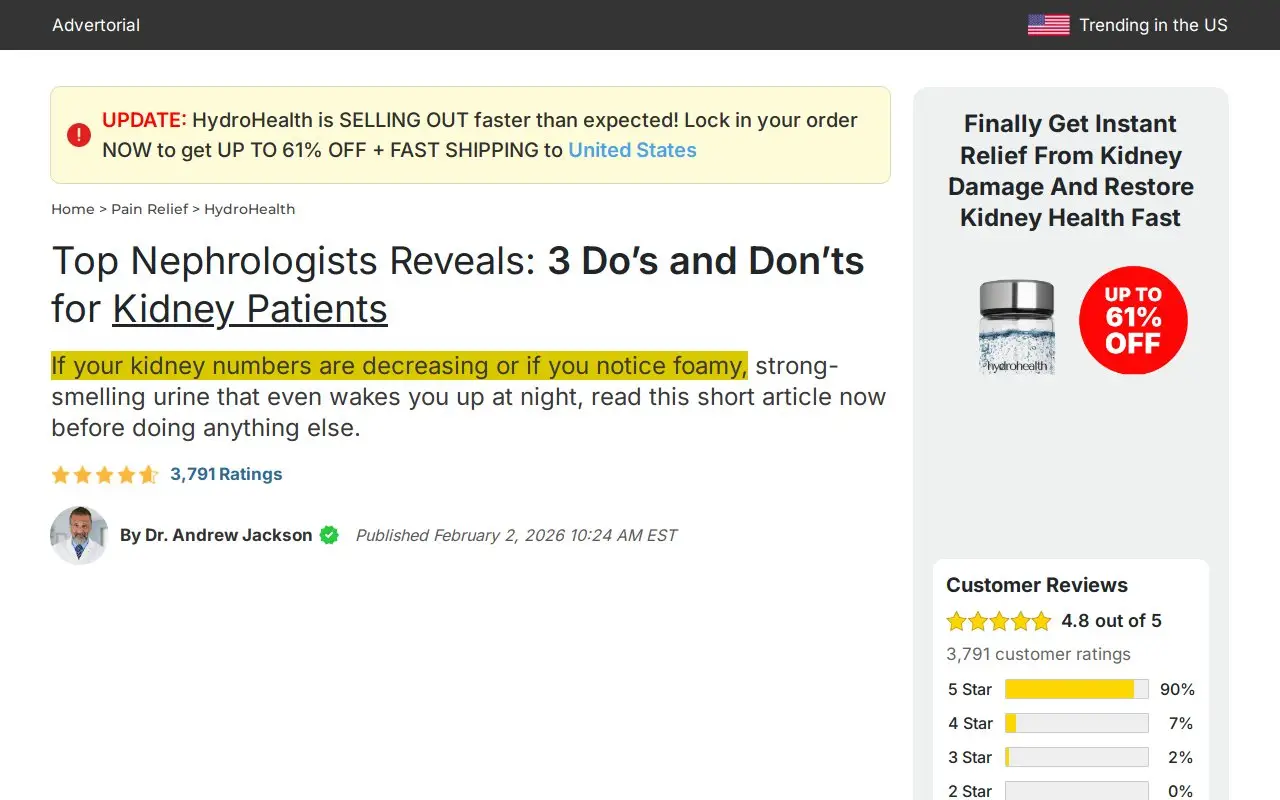Click Dr. Andrew Jackson's avatar photo
Screen dimensions: 1280x800
(79, 535)
